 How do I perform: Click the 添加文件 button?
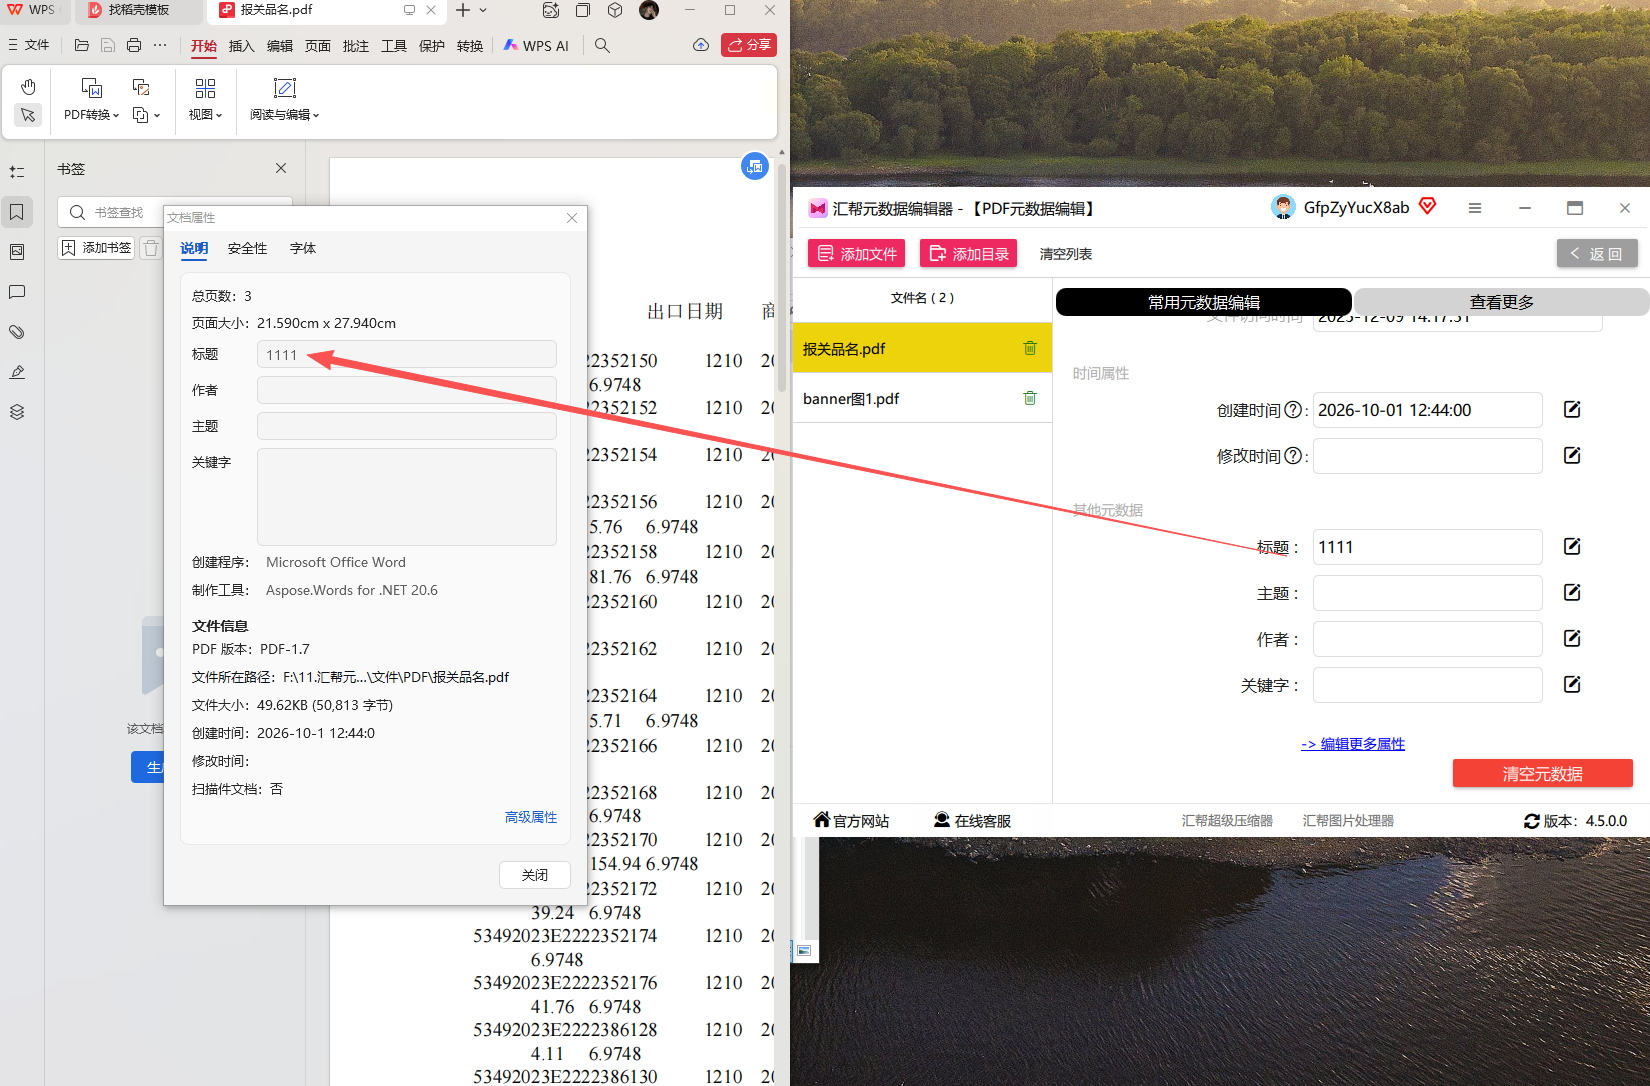click(x=857, y=254)
